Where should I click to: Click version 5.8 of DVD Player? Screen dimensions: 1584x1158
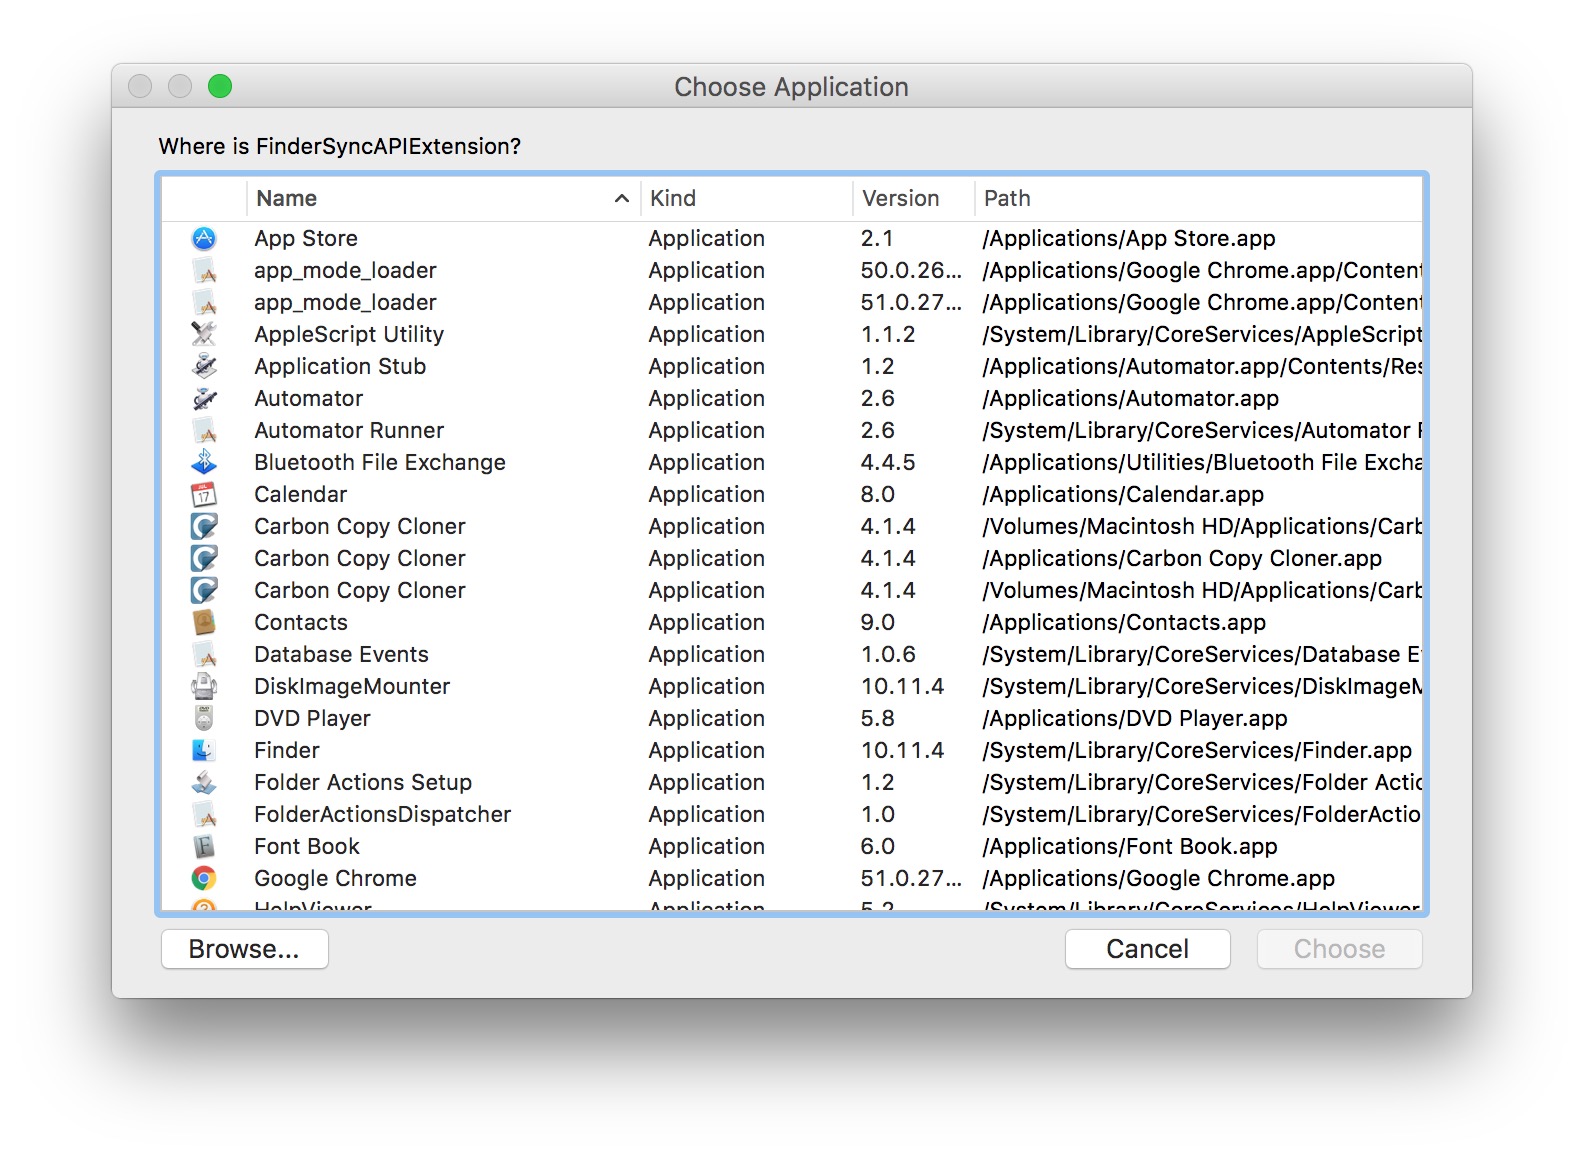(x=878, y=718)
